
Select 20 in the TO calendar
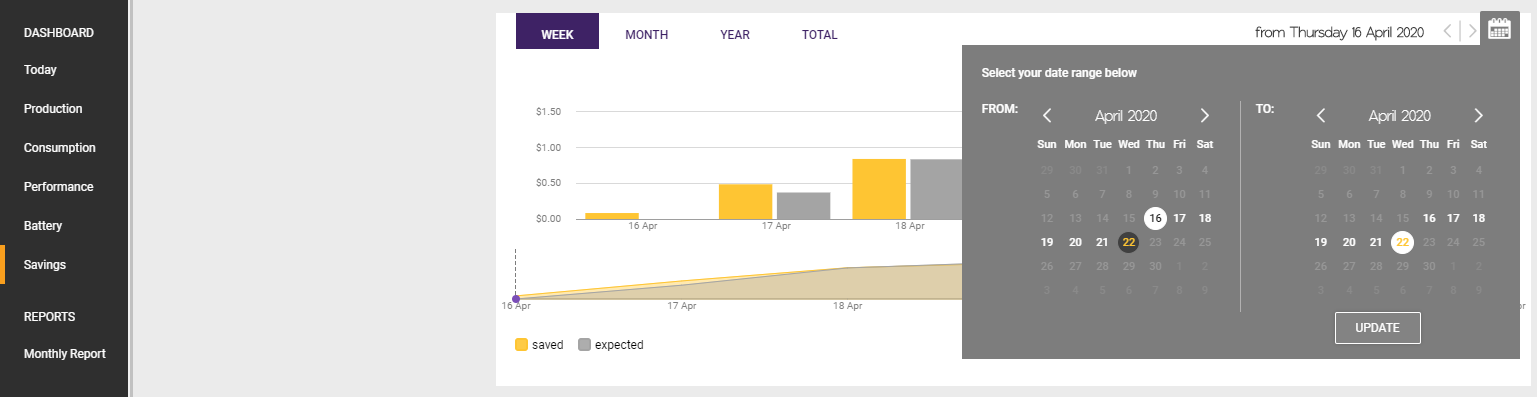(x=1349, y=242)
